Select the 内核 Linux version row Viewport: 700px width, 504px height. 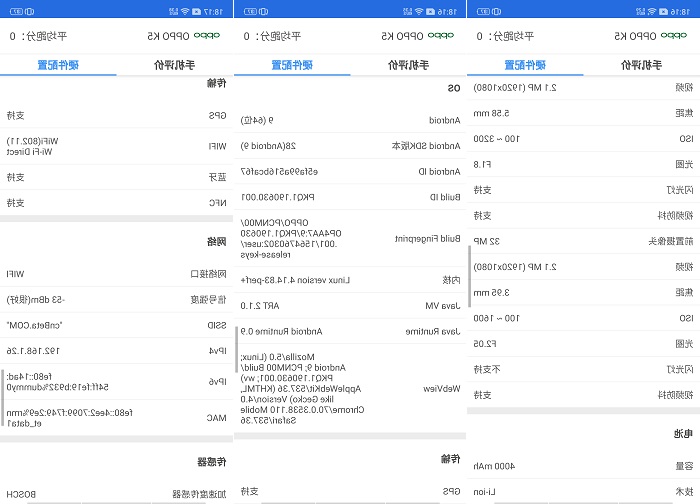tap(350, 280)
